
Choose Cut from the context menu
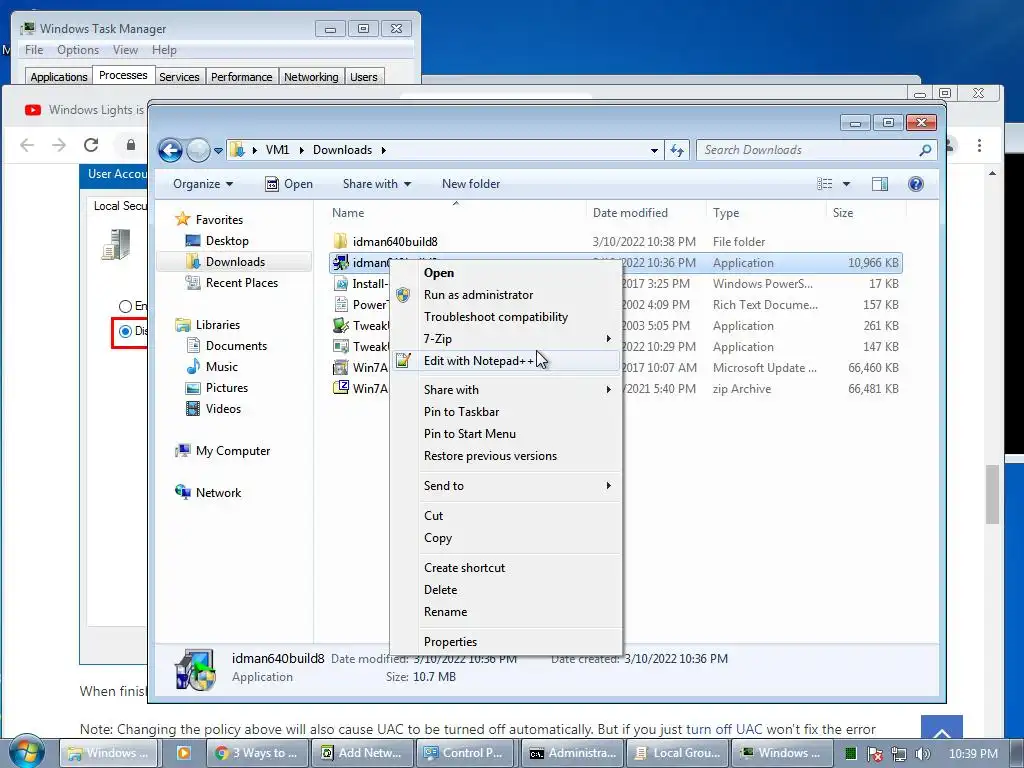(x=505, y=516)
